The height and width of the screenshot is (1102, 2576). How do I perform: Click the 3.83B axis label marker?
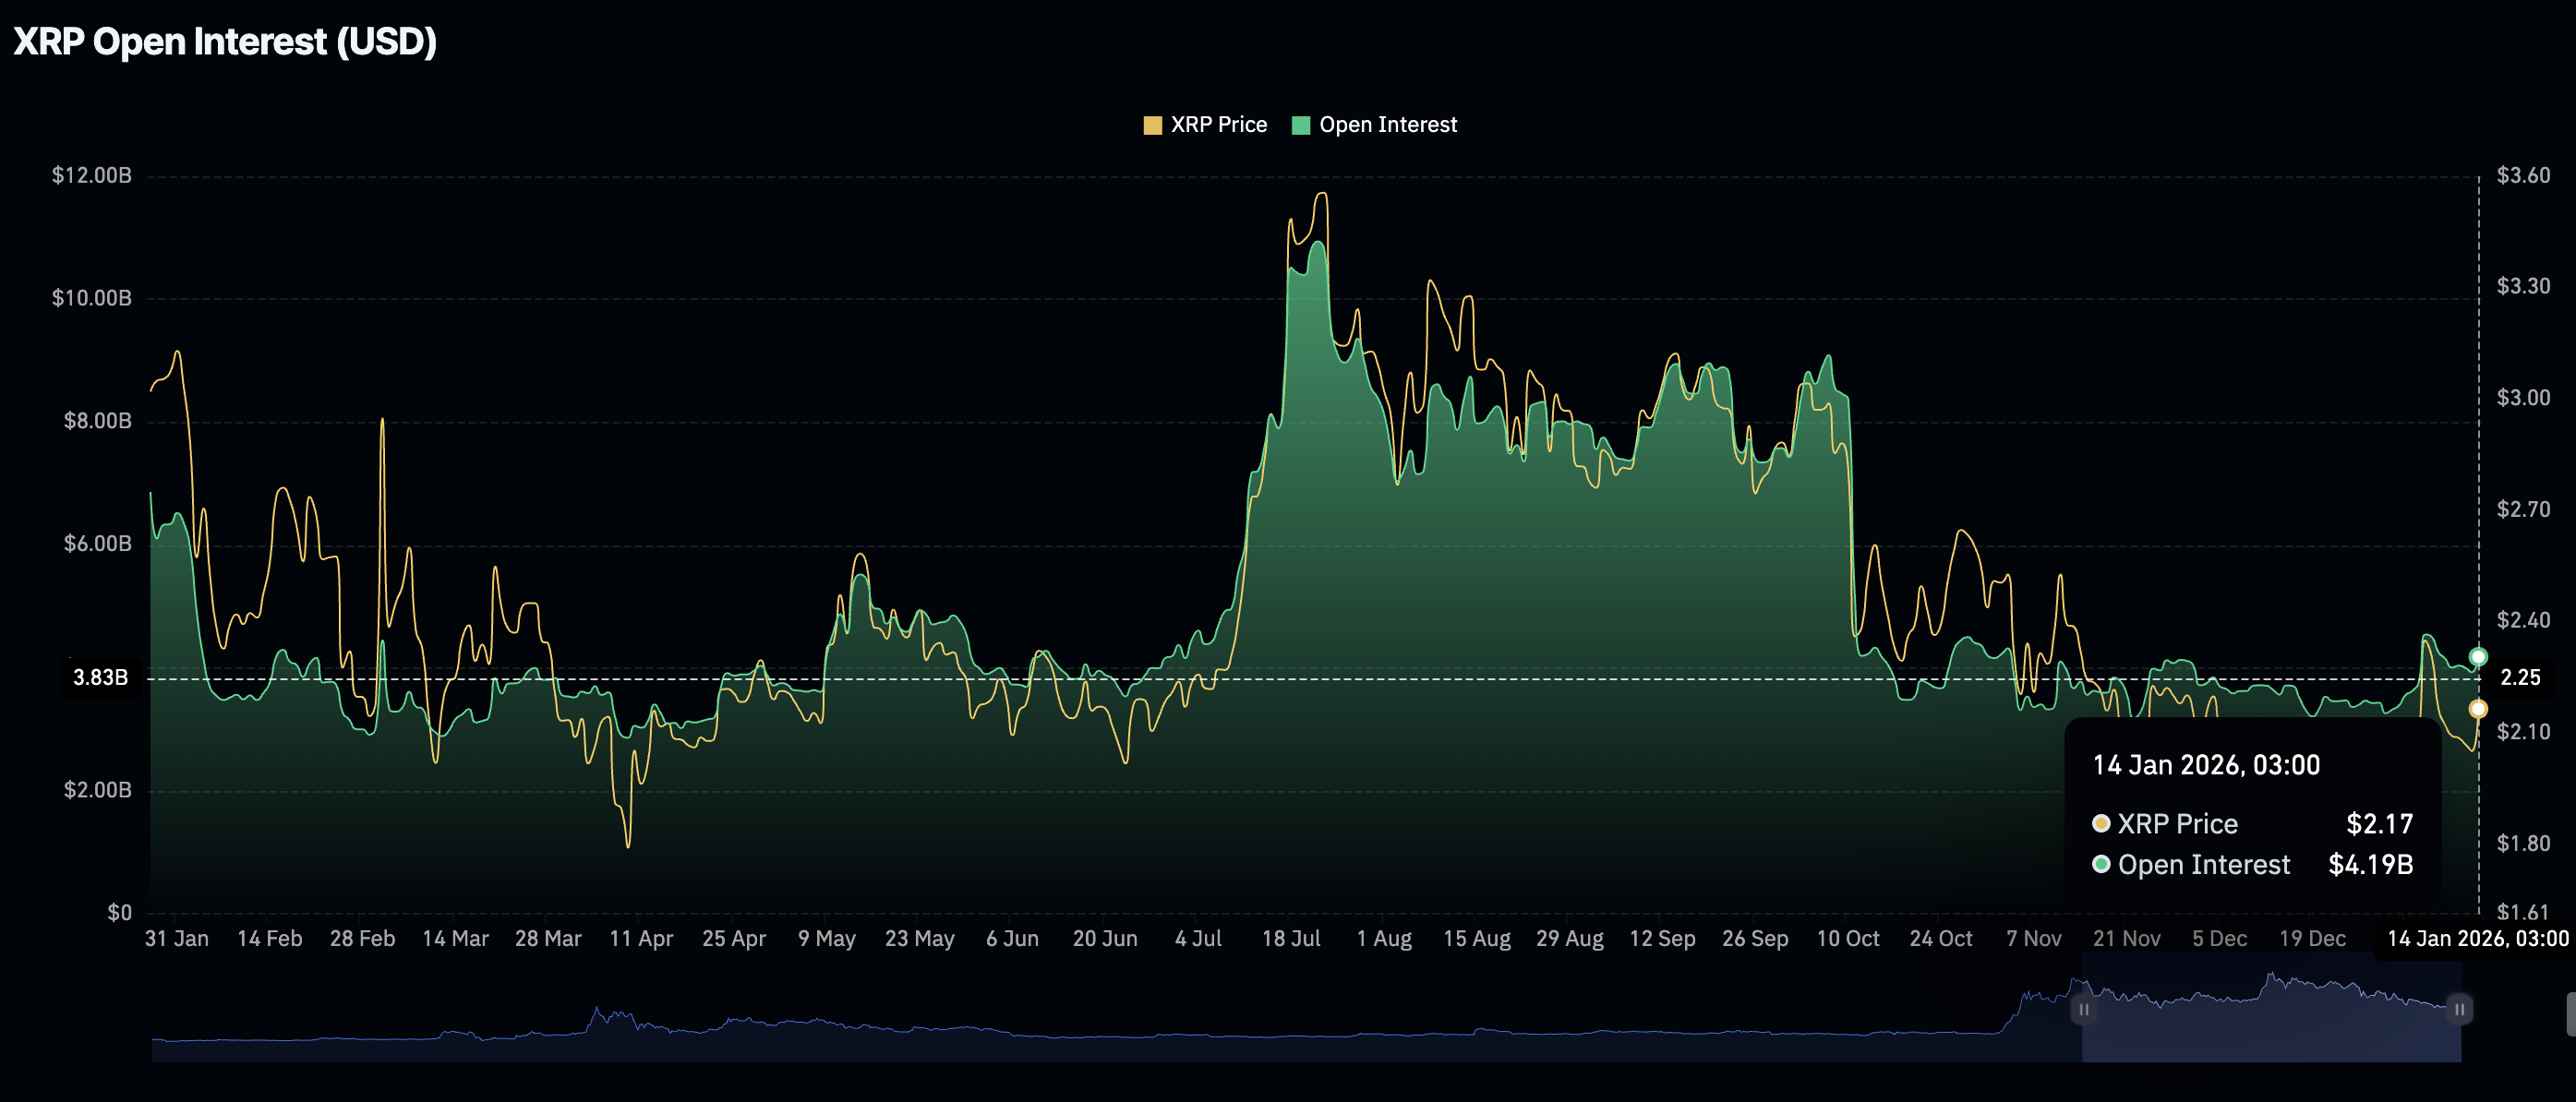tap(100, 677)
